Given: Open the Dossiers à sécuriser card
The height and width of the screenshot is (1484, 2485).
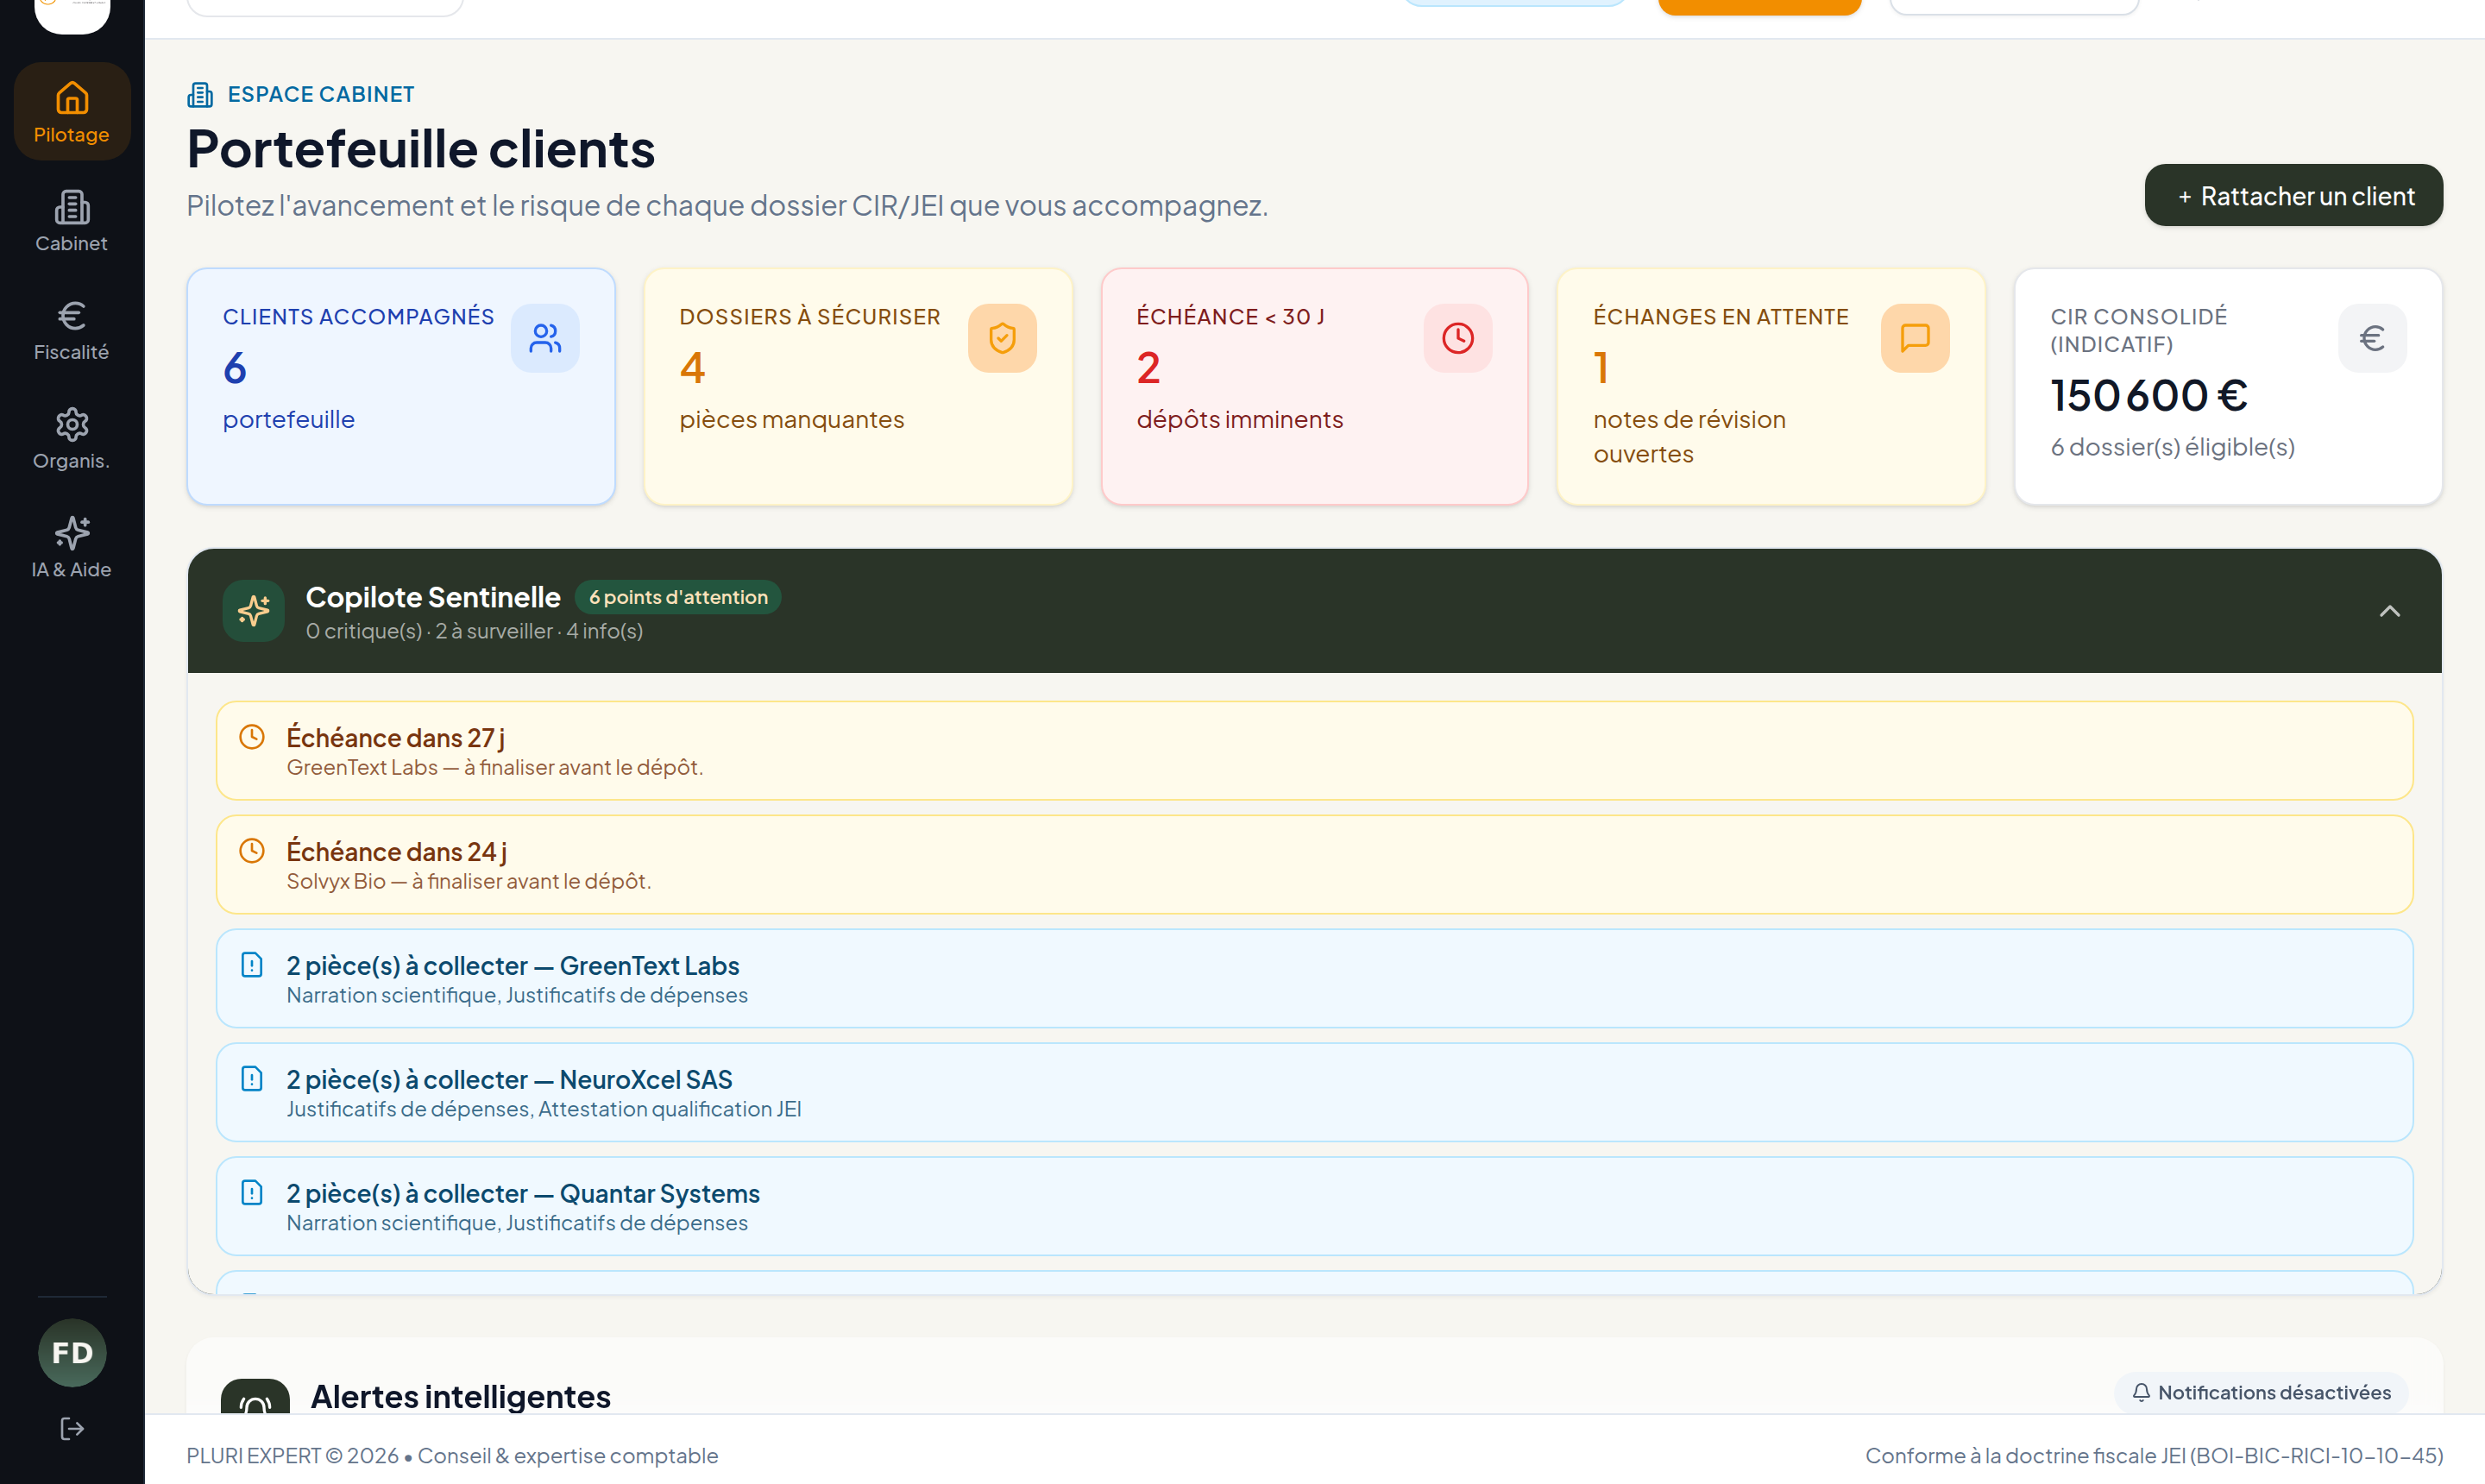Looking at the screenshot, I should coord(858,386).
